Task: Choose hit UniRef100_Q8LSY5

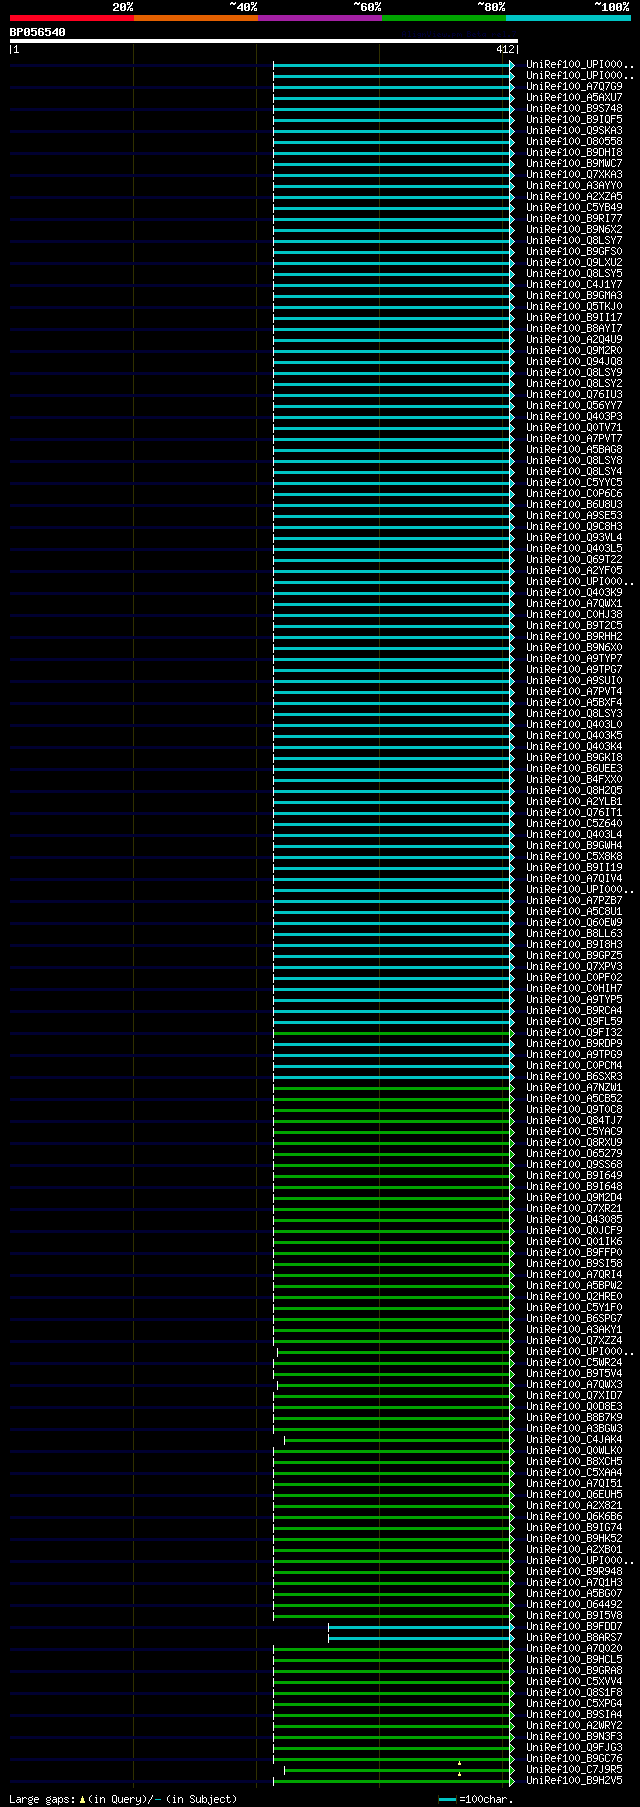Action: [574, 274]
